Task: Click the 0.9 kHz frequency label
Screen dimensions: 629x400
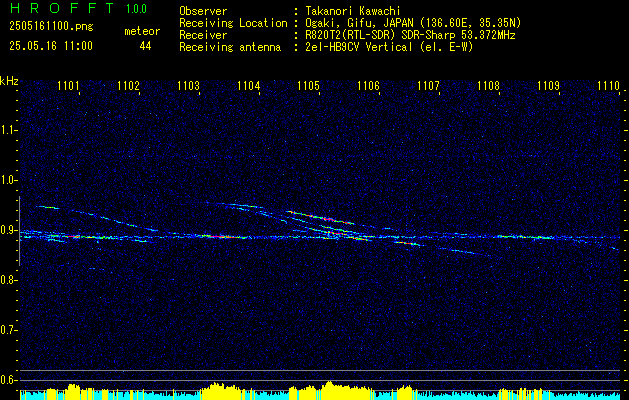Action: (8, 230)
